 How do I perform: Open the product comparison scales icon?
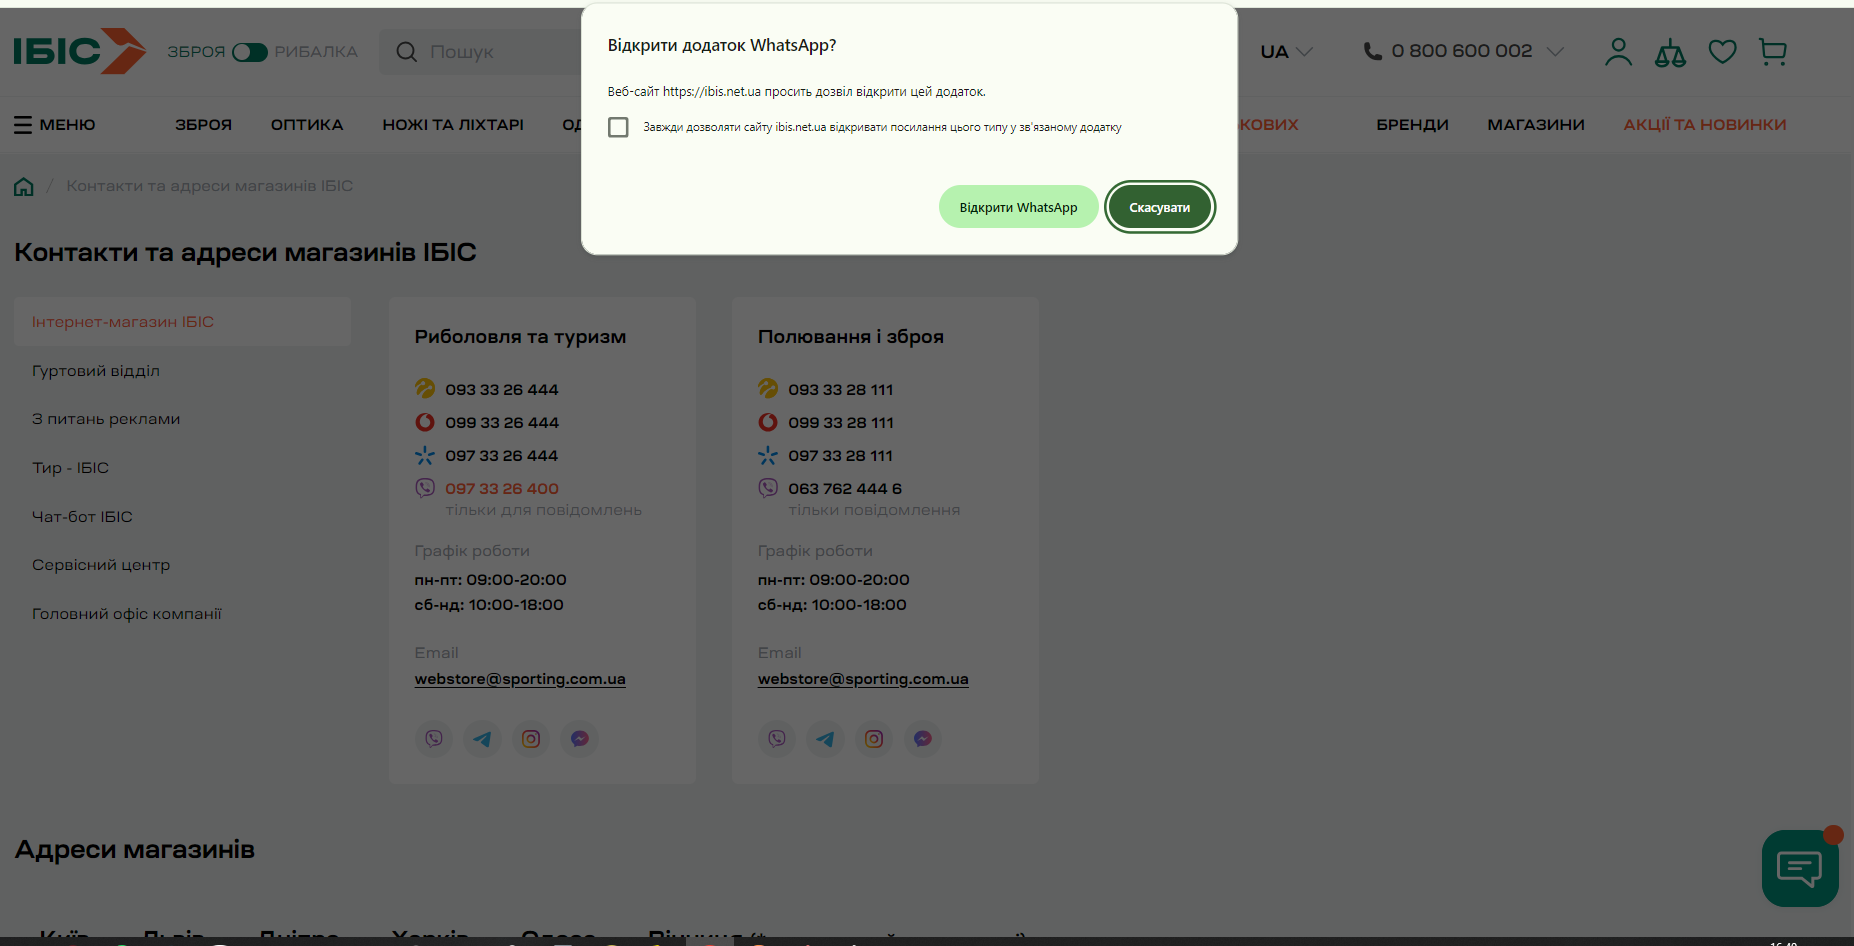pos(1670,52)
